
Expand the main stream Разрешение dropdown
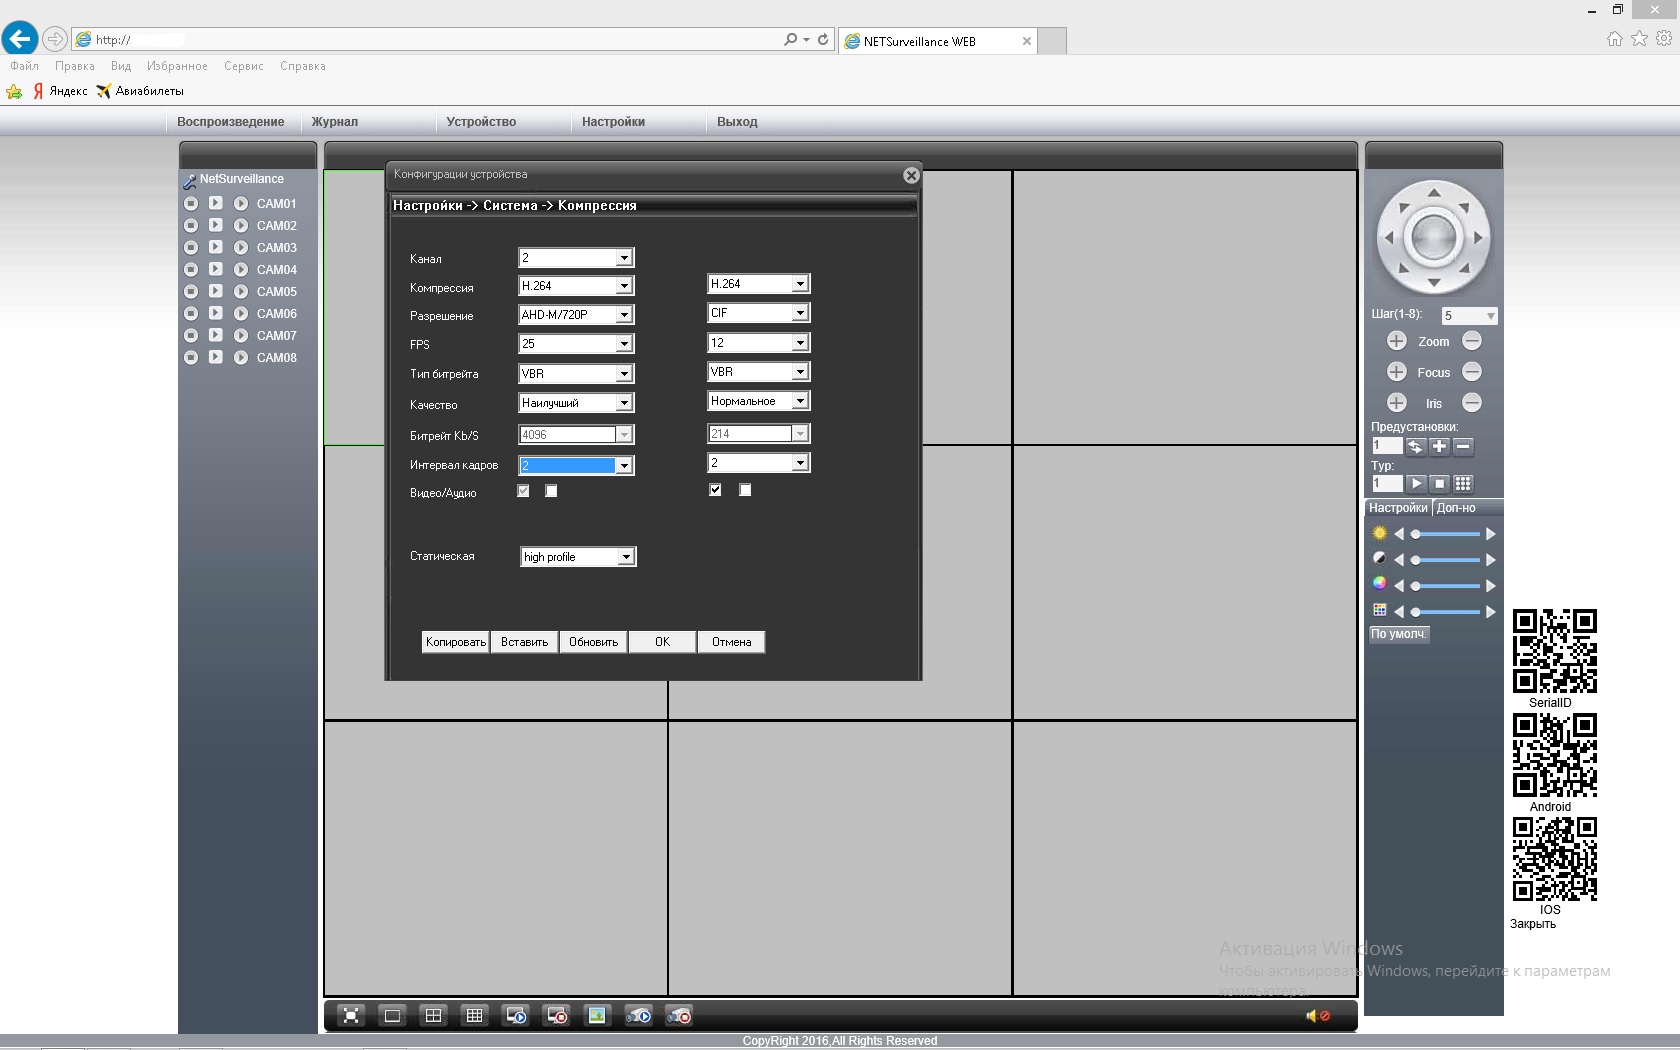(623, 315)
